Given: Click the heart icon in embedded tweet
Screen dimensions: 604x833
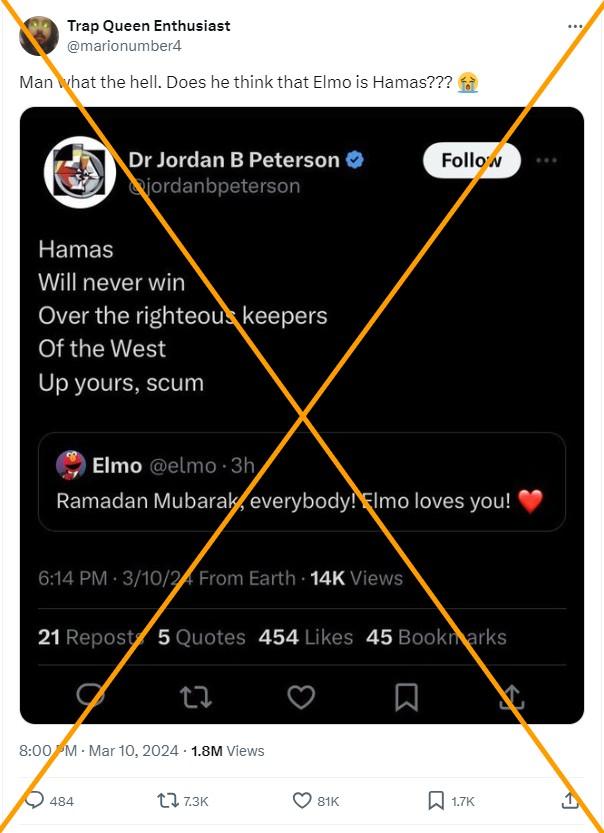Looking at the screenshot, I should [x=301, y=696].
